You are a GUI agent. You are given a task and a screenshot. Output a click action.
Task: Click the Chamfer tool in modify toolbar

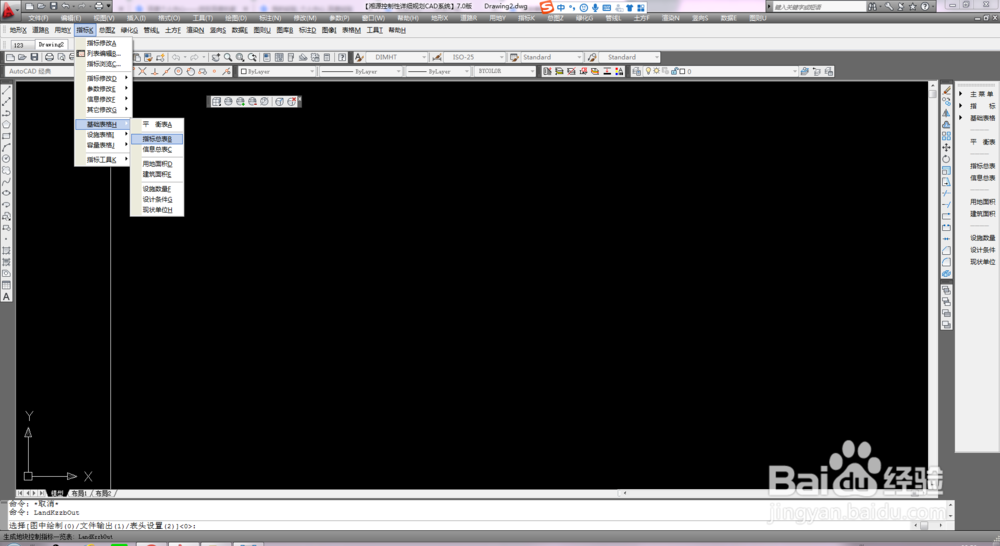point(946,251)
